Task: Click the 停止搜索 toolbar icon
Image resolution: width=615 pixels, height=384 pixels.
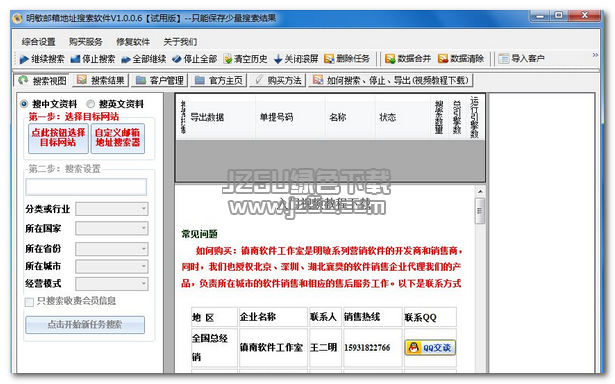Action: (x=75, y=59)
